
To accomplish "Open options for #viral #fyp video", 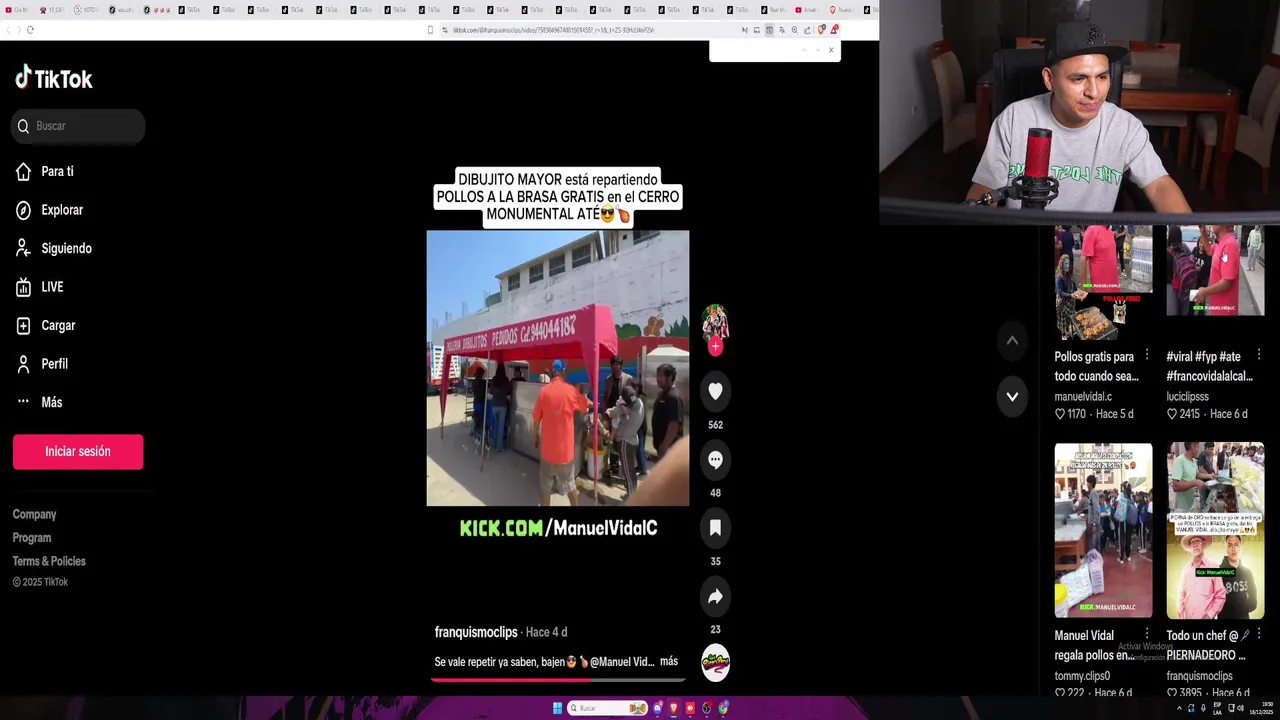I will [x=1259, y=355].
